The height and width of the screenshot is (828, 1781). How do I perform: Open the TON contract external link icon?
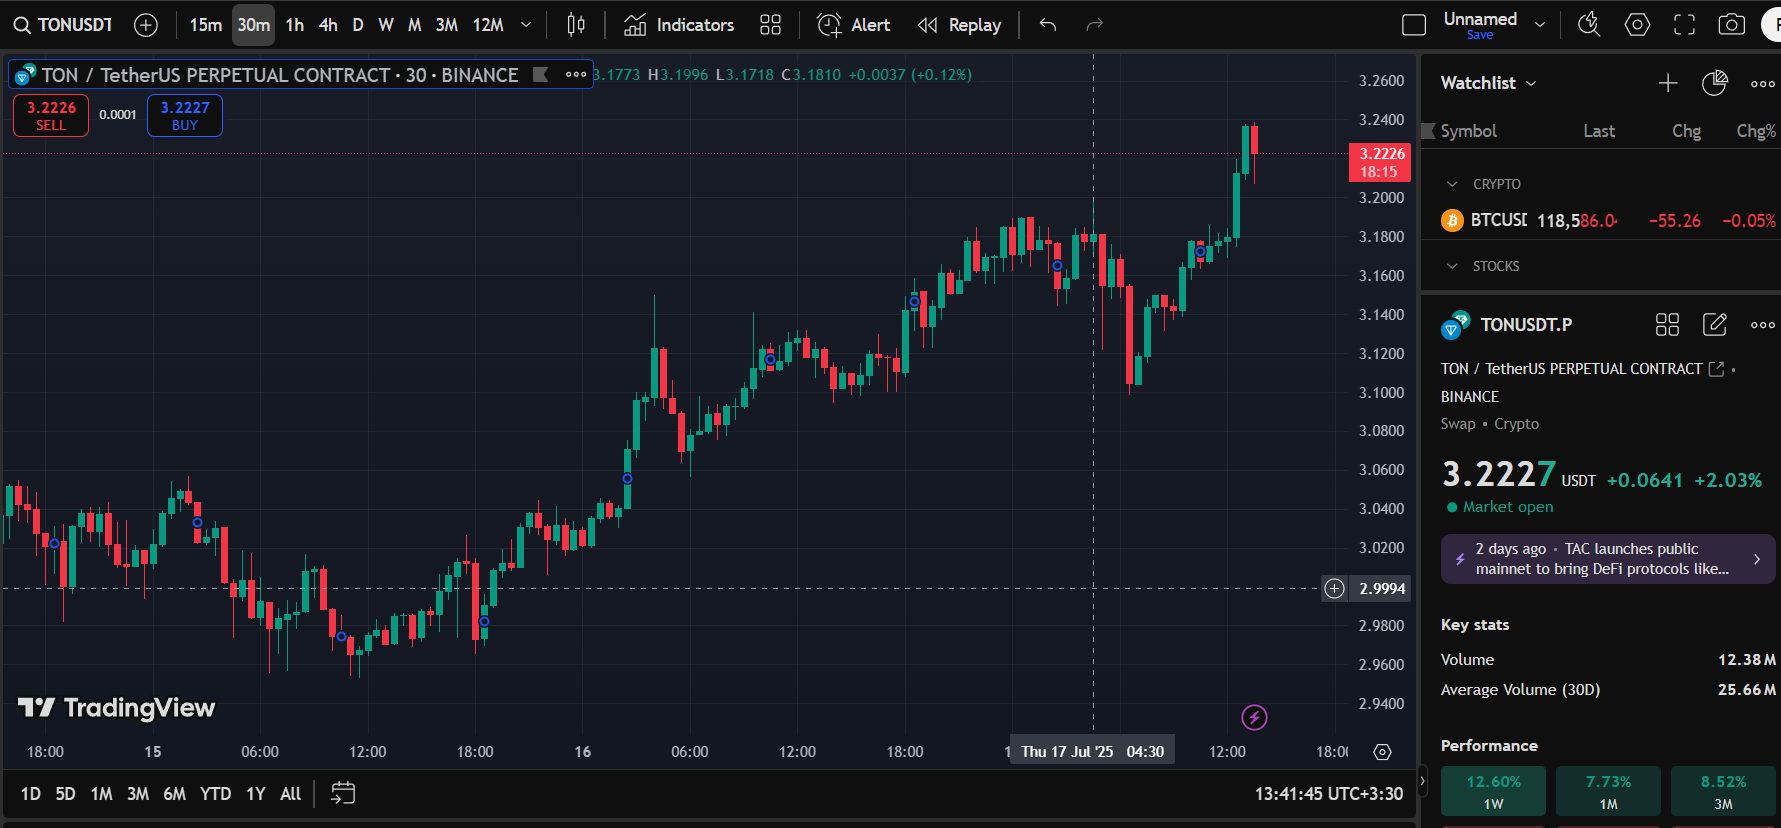pyautogui.click(x=1717, y=369)
